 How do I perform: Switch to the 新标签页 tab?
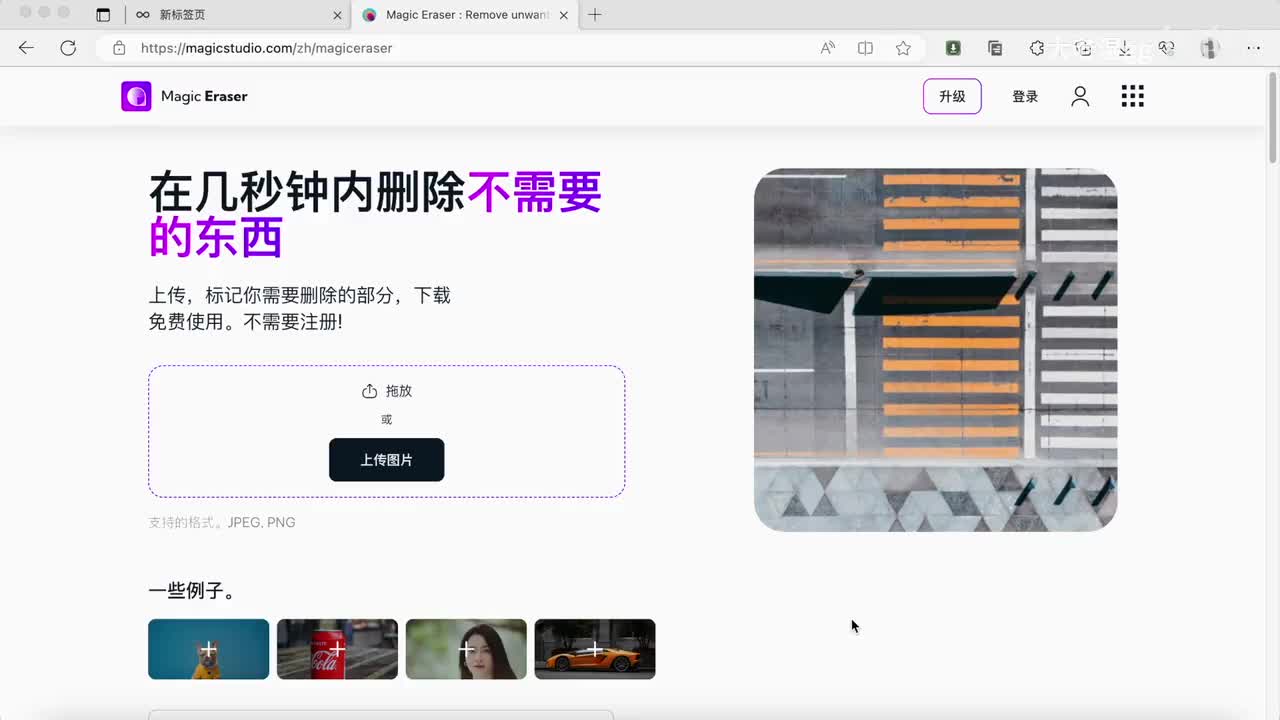coord(230,15)
